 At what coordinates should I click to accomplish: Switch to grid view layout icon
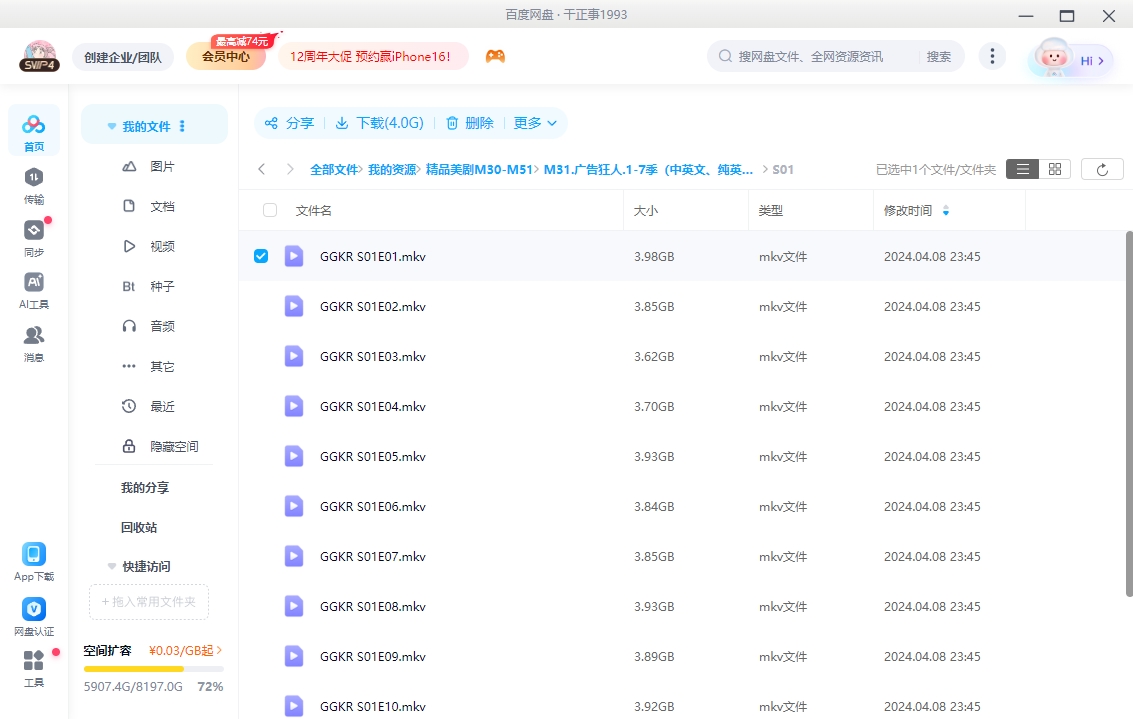(x=1054, y=170)
